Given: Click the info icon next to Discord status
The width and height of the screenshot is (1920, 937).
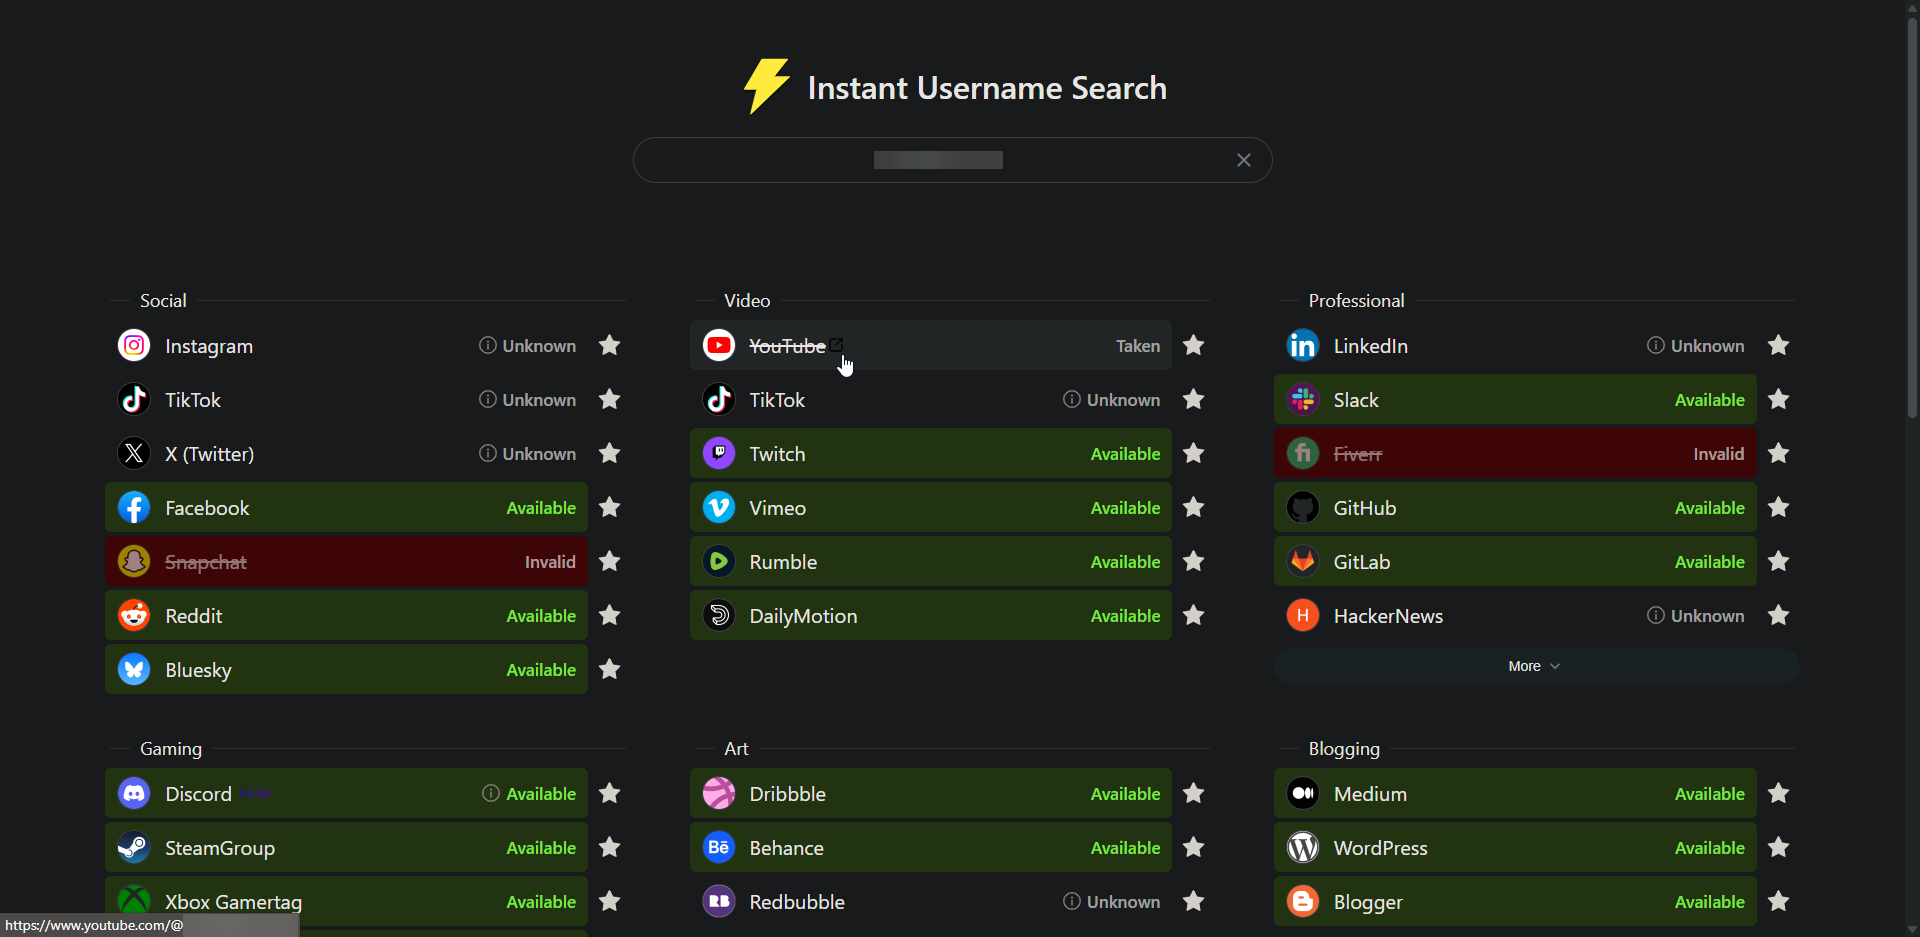Looking at the screenshot, I should coord(490,793).
